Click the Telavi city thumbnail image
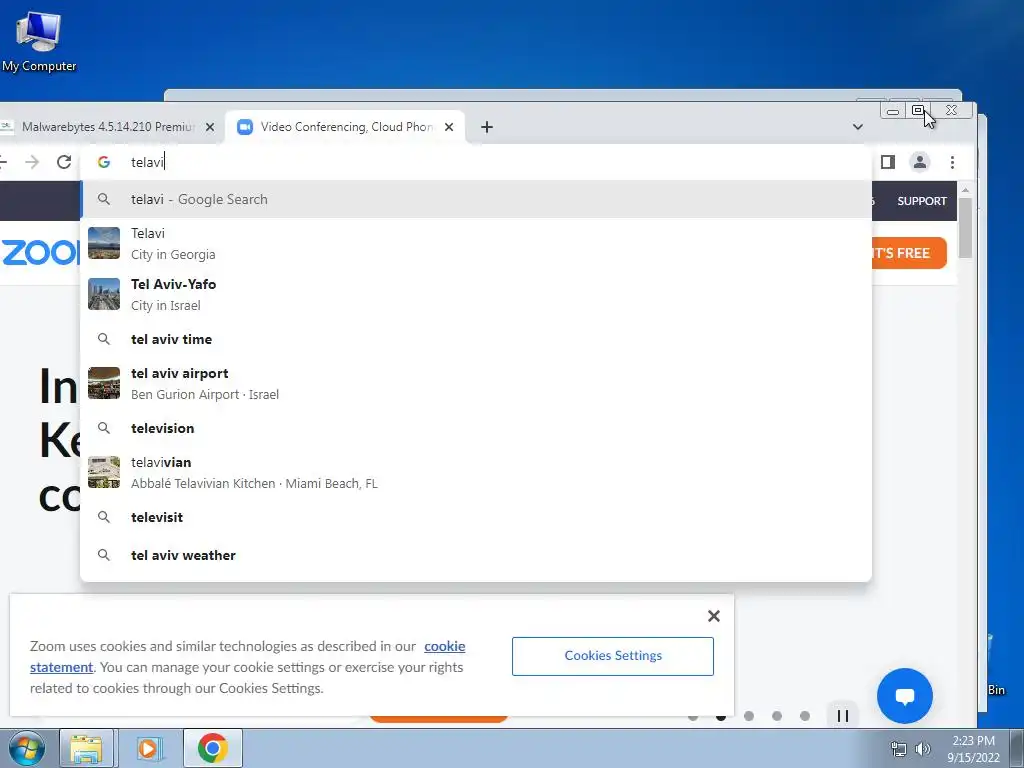 point(104,243)
